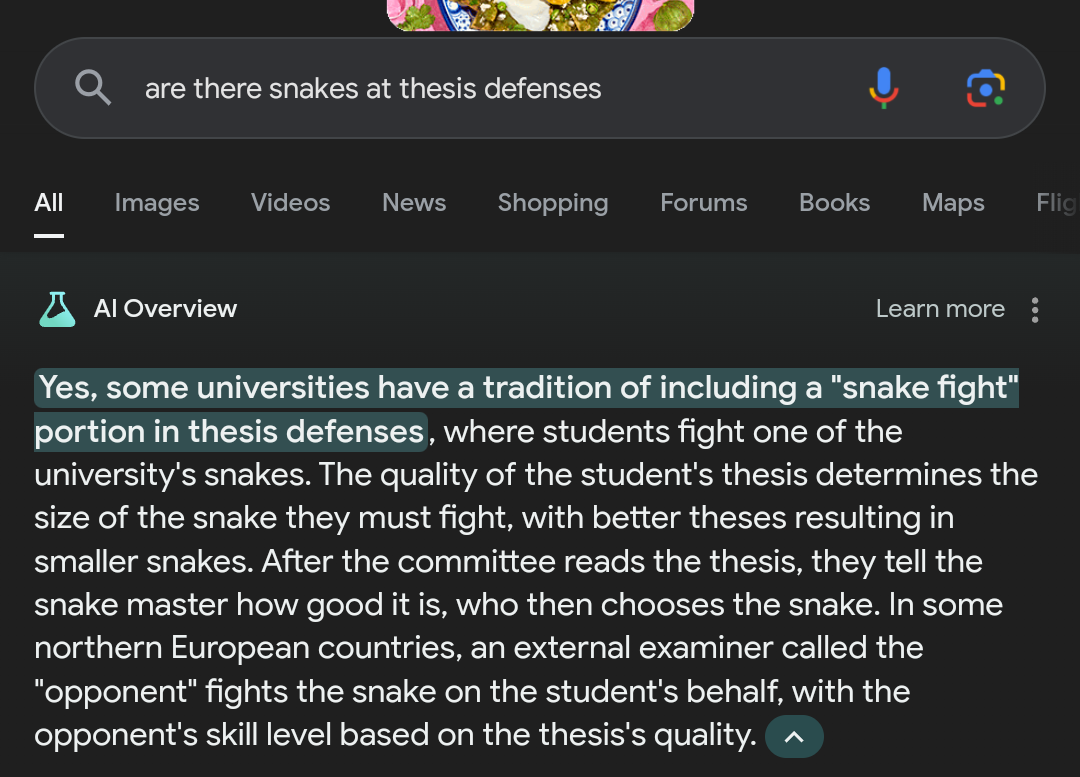Viewport: 1080px width, 777px height.
Task: Open the News tab
Action: click(x=414, y=203)
